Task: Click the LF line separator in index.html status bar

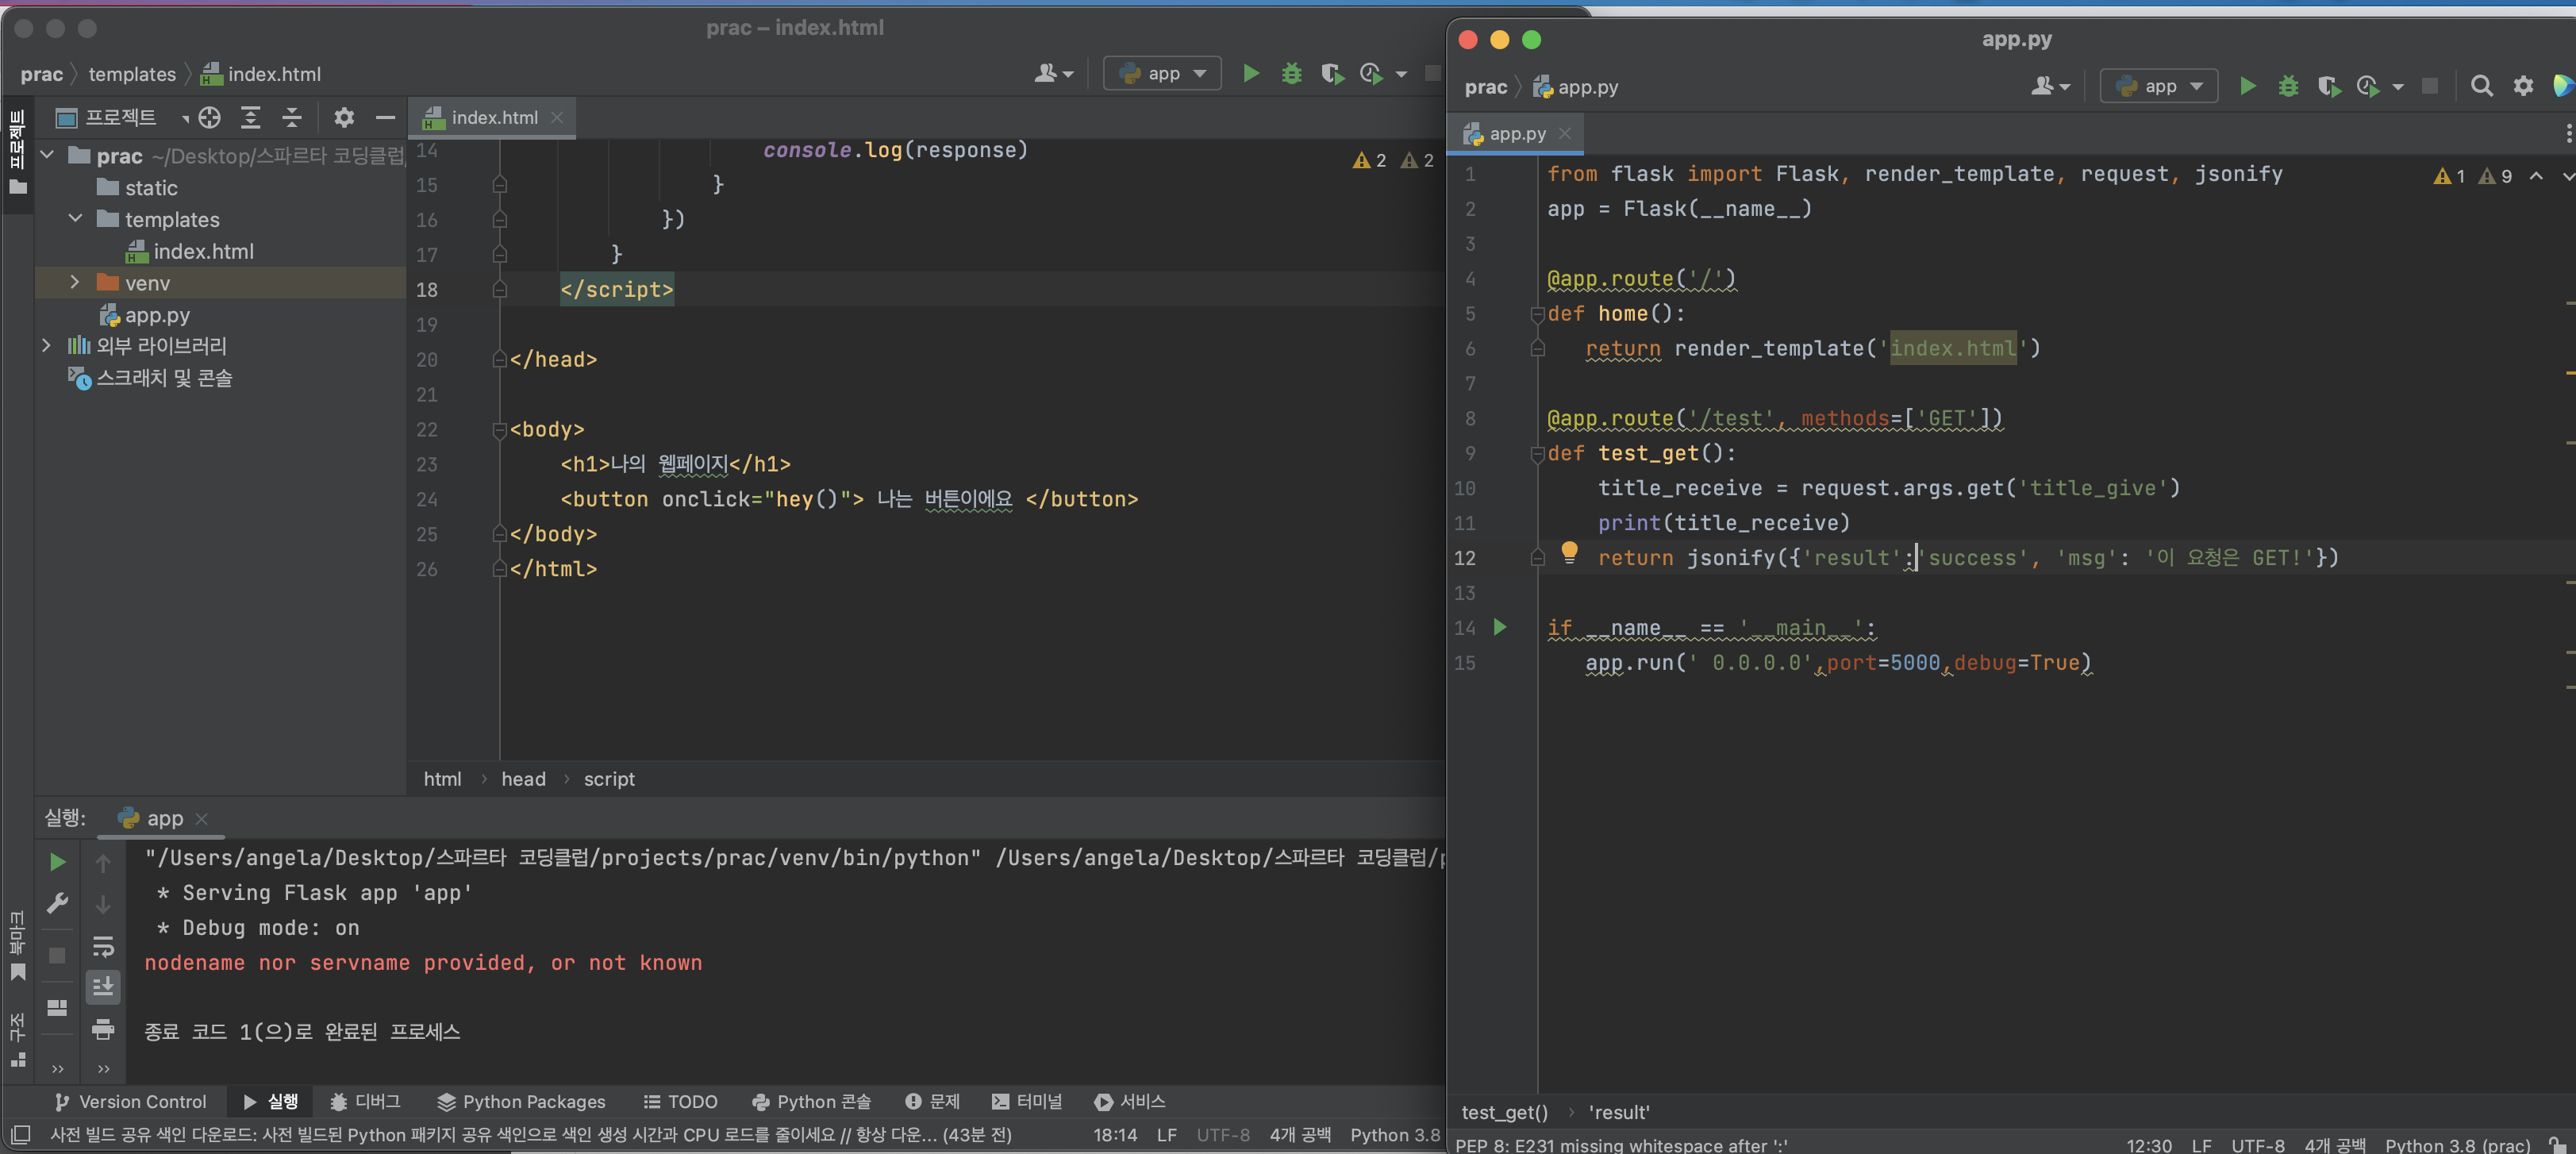Action: [x=1166, y=1135]
